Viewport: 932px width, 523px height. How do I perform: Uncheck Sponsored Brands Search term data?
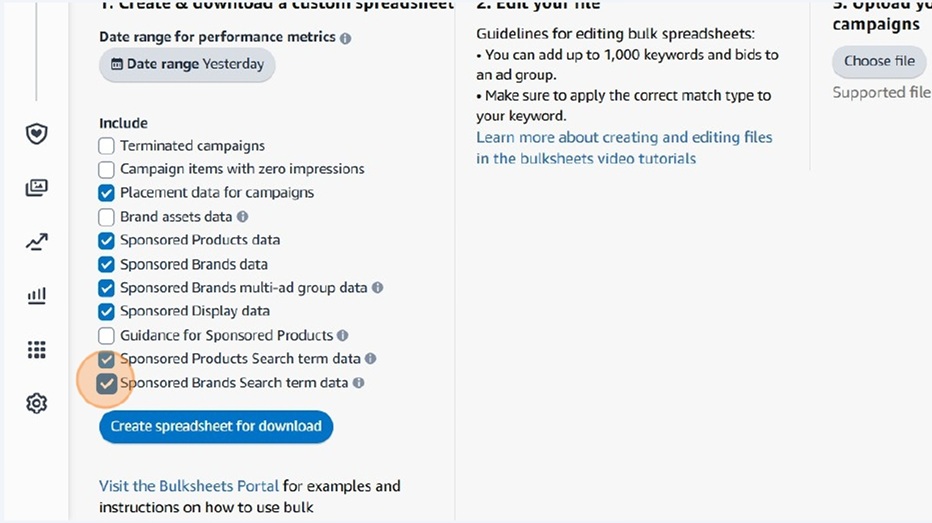[106, 383]
